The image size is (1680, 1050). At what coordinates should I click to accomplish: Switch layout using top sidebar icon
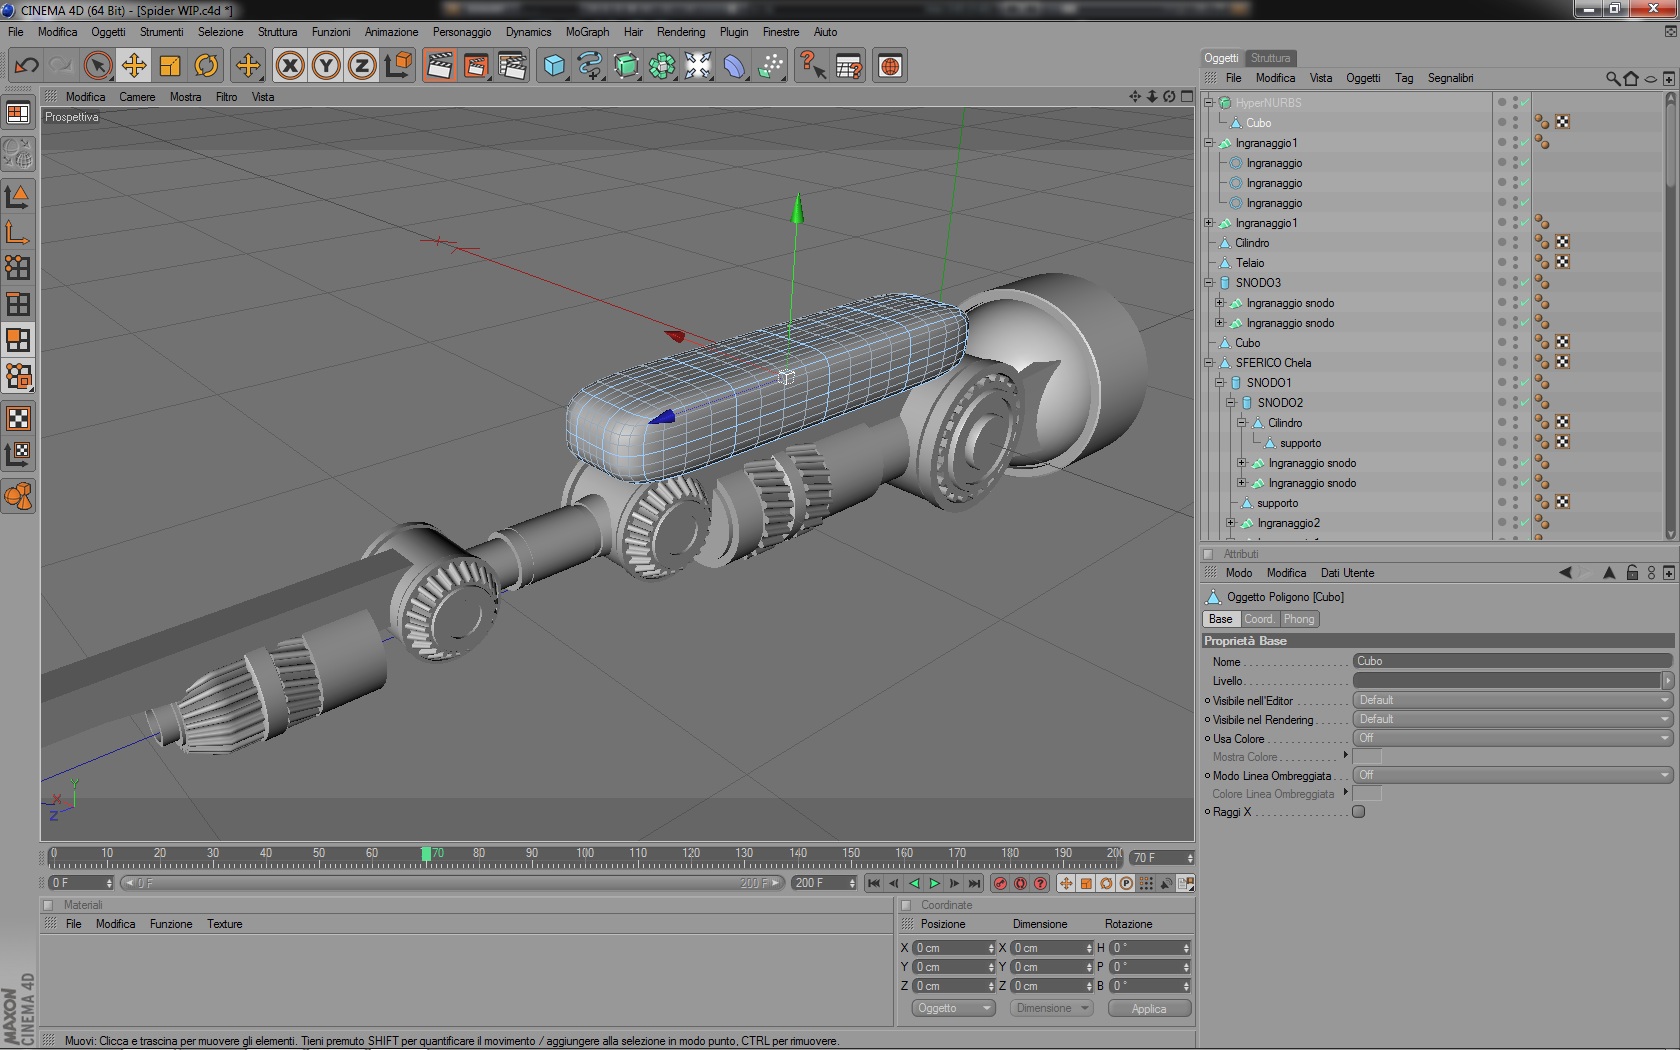pyautogui.click(x=18, y=114)
